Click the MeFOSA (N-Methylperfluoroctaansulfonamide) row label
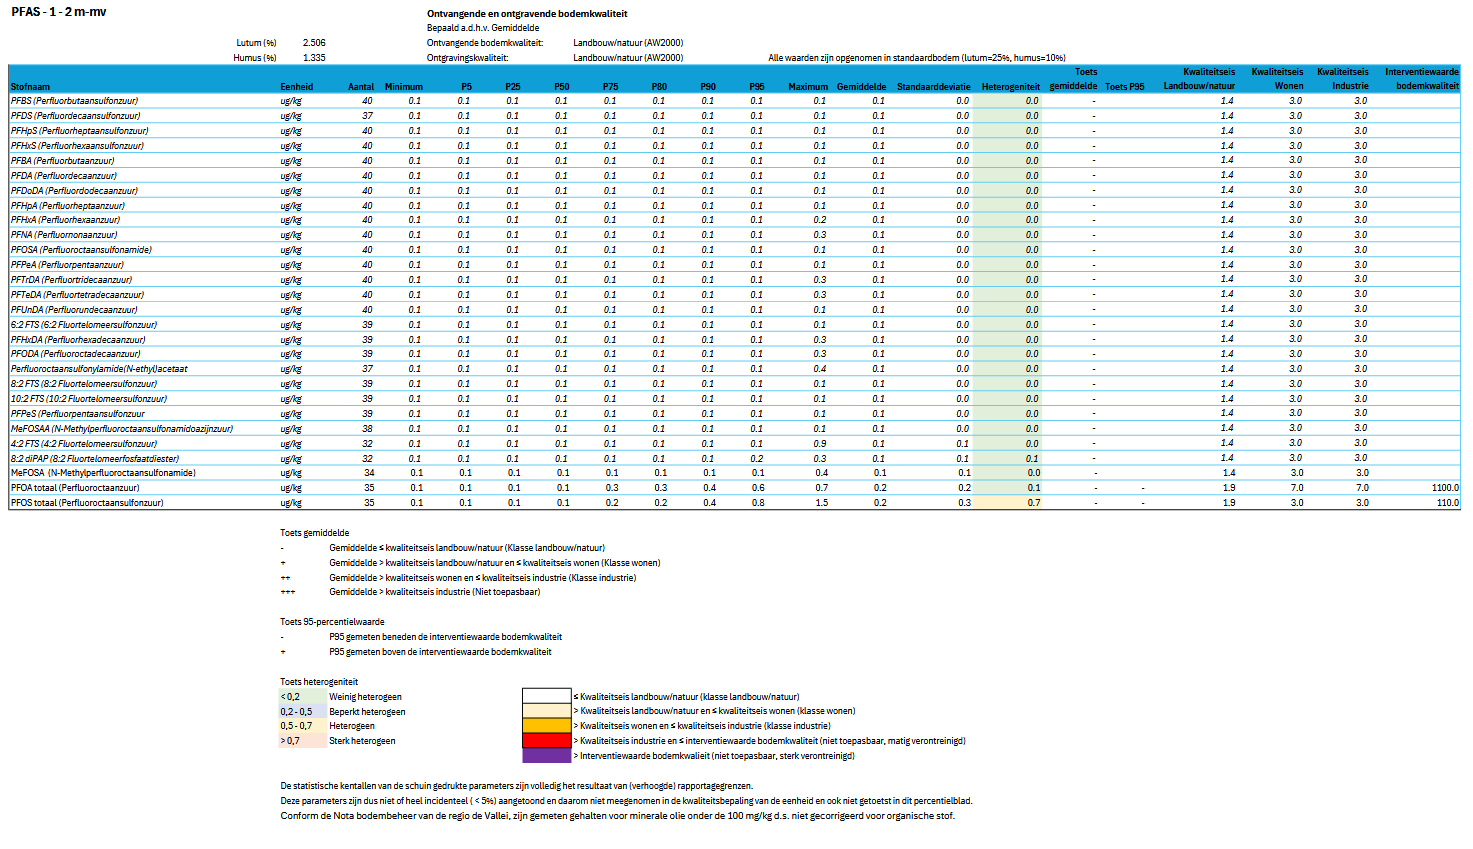 click(x=103, y=473)
